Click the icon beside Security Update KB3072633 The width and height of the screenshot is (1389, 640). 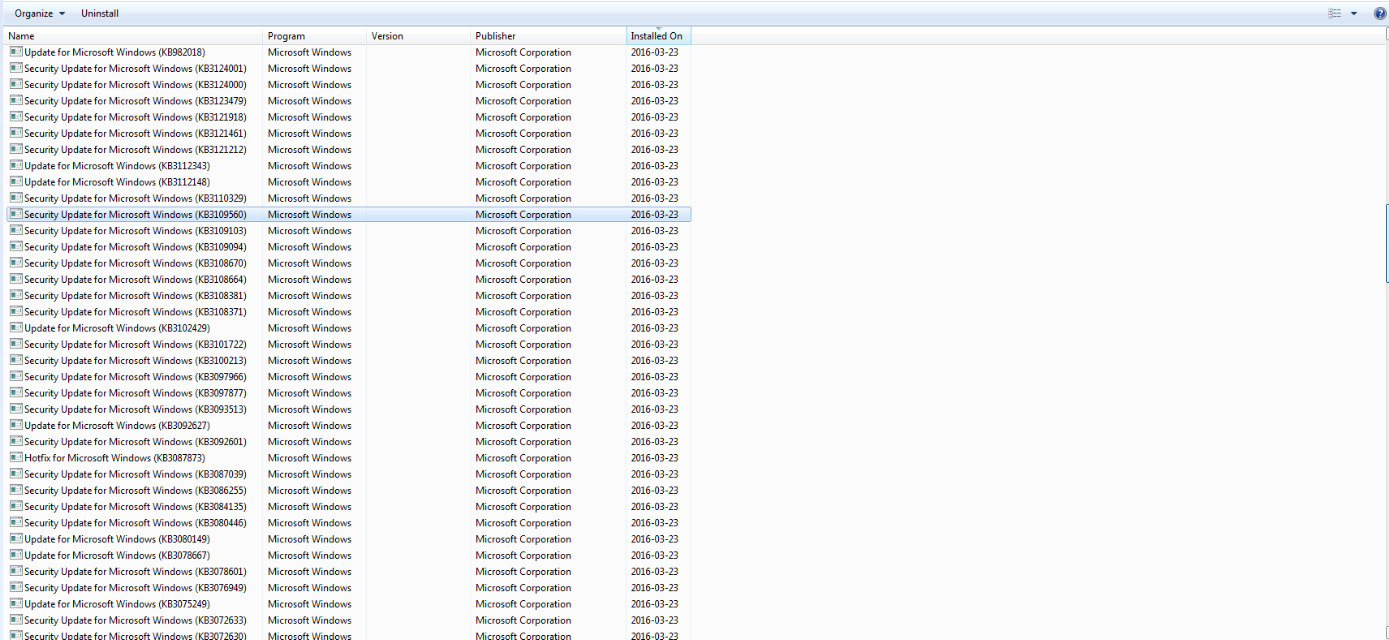click(14, 620)
